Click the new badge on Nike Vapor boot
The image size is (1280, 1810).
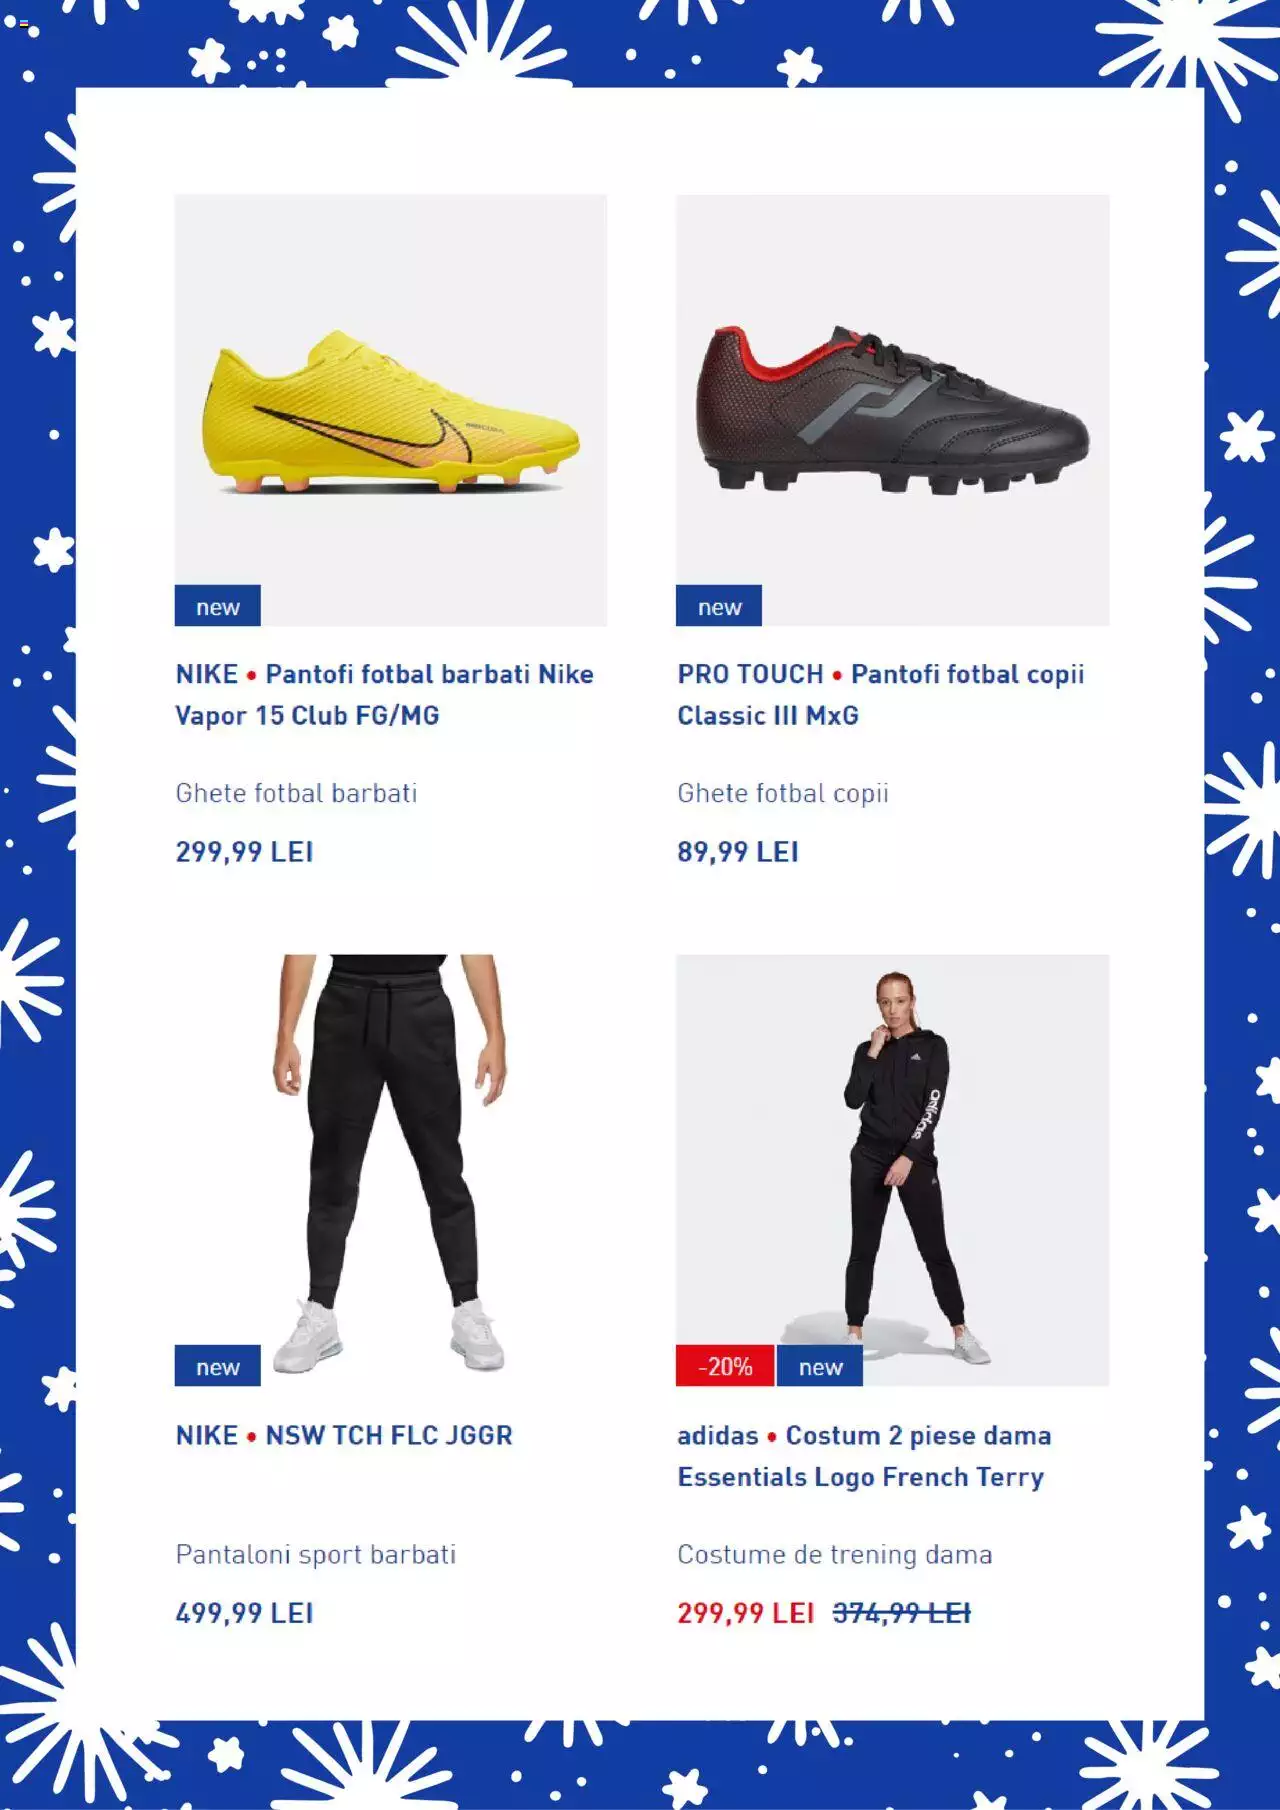point(218,606)
